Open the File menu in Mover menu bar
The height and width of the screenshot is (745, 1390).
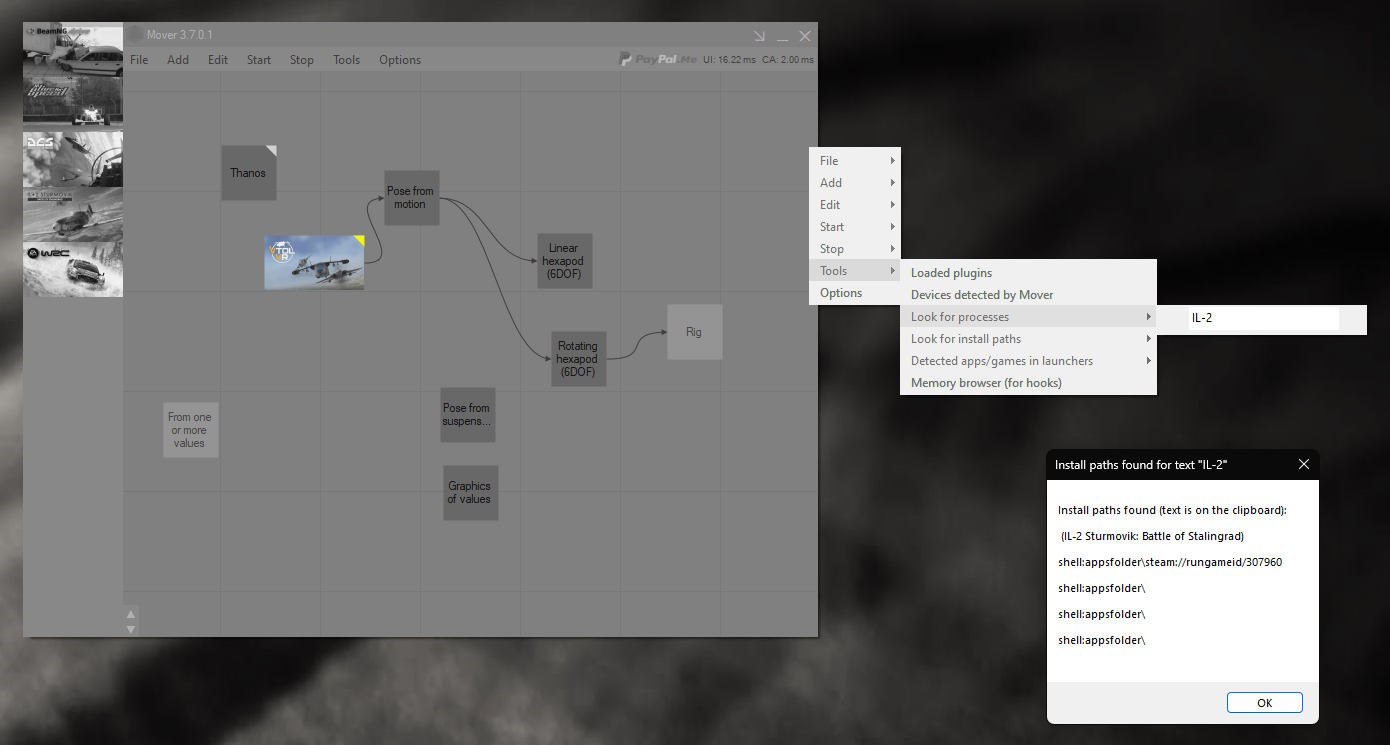tap(139, 60)
